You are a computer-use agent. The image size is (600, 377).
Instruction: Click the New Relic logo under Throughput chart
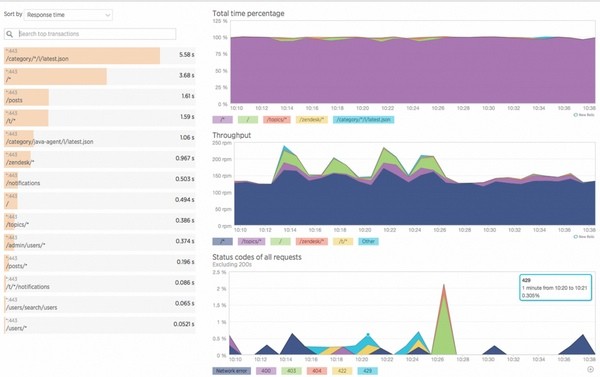pos(584,237)
